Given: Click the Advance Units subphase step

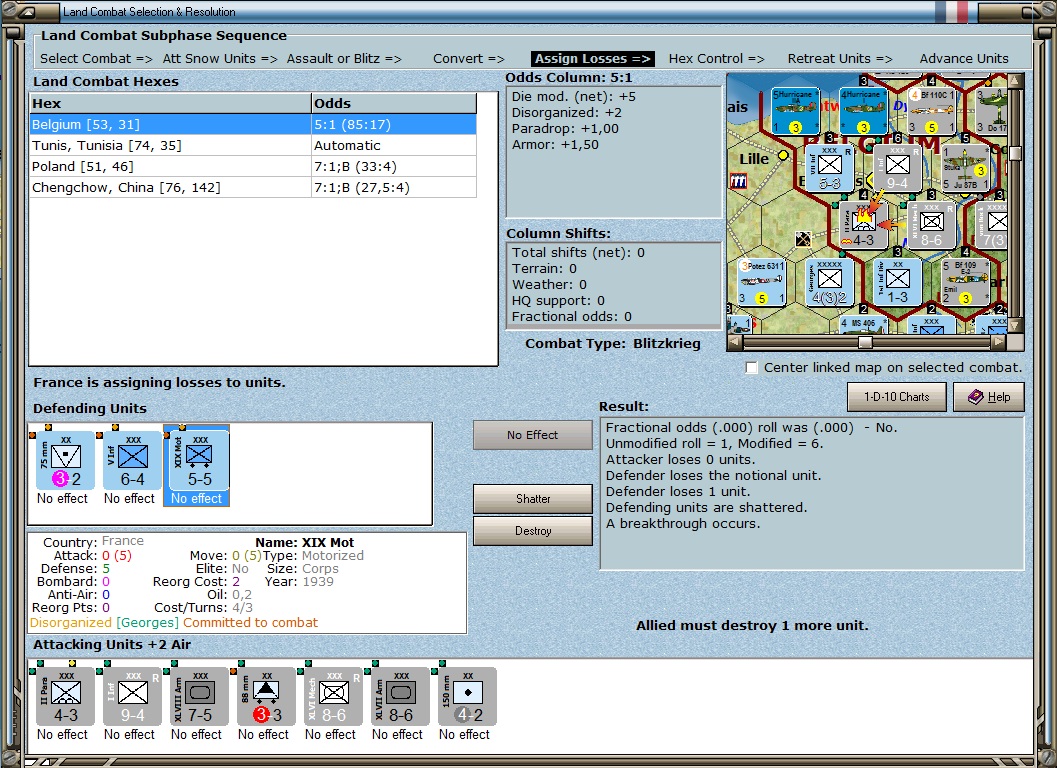Looking at the screenshot, I should [964, 59].
